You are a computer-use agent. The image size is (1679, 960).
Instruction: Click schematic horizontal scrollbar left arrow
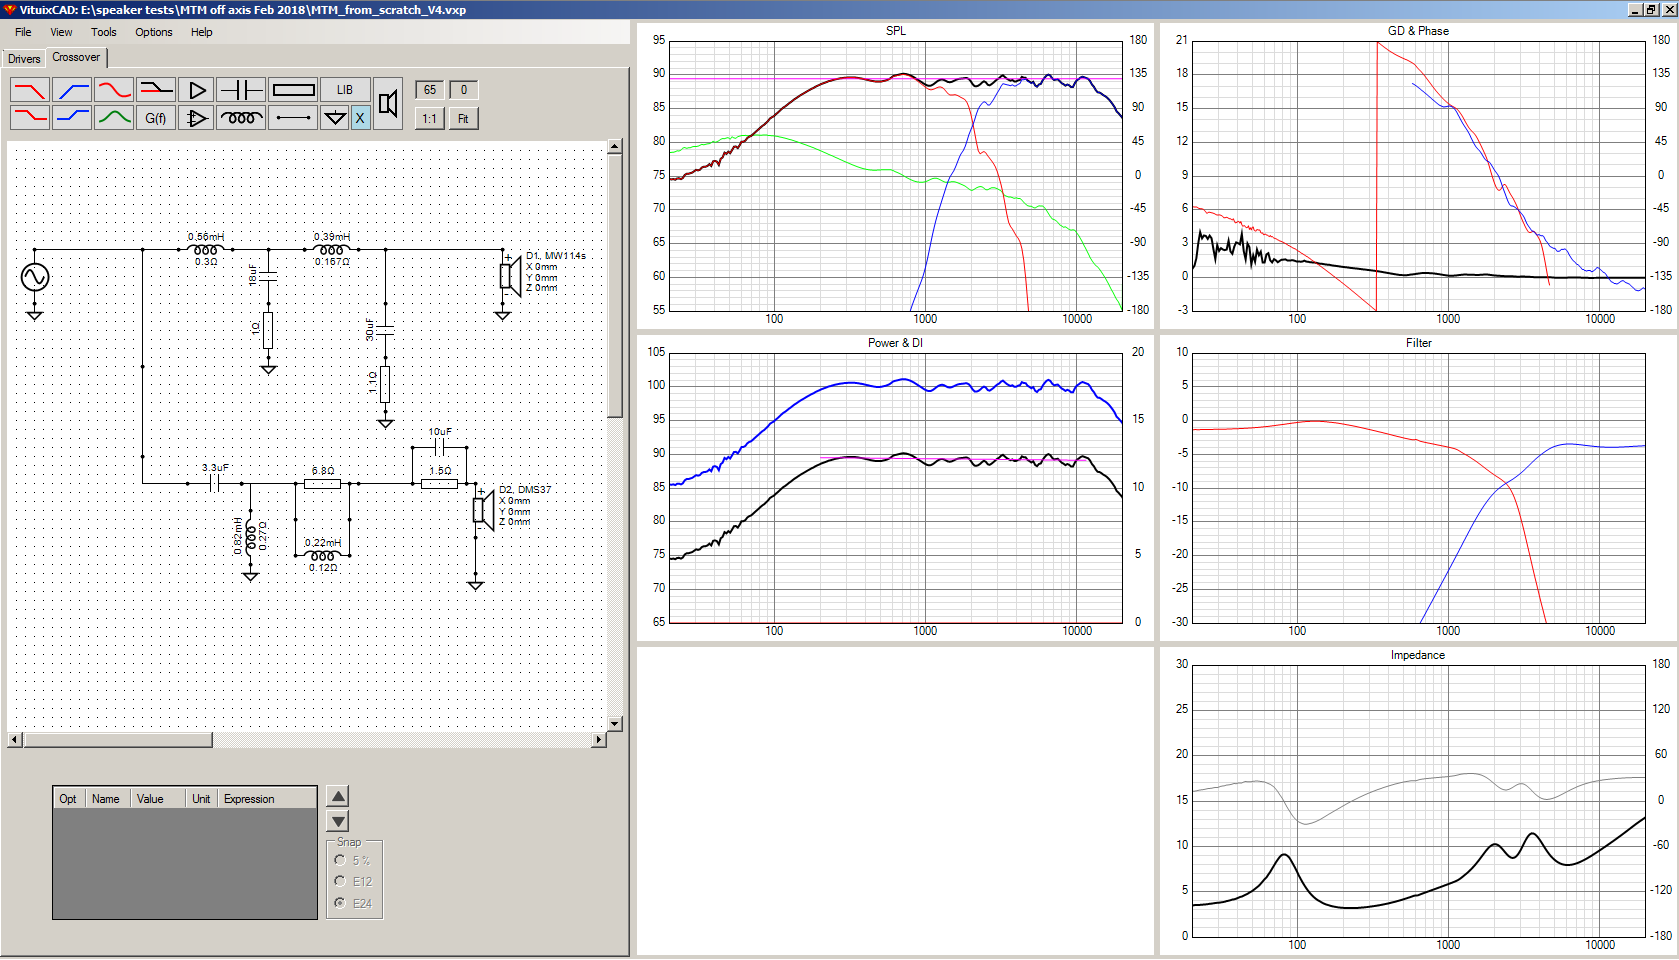(14, 740)
